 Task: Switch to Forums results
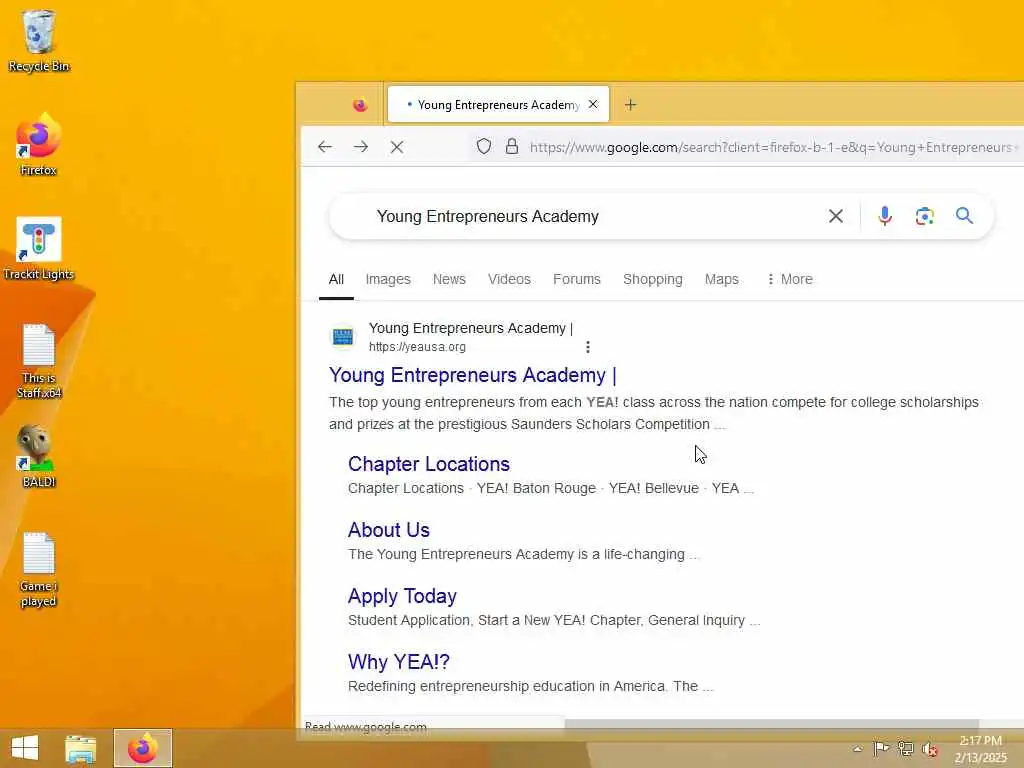coord(577,280)
